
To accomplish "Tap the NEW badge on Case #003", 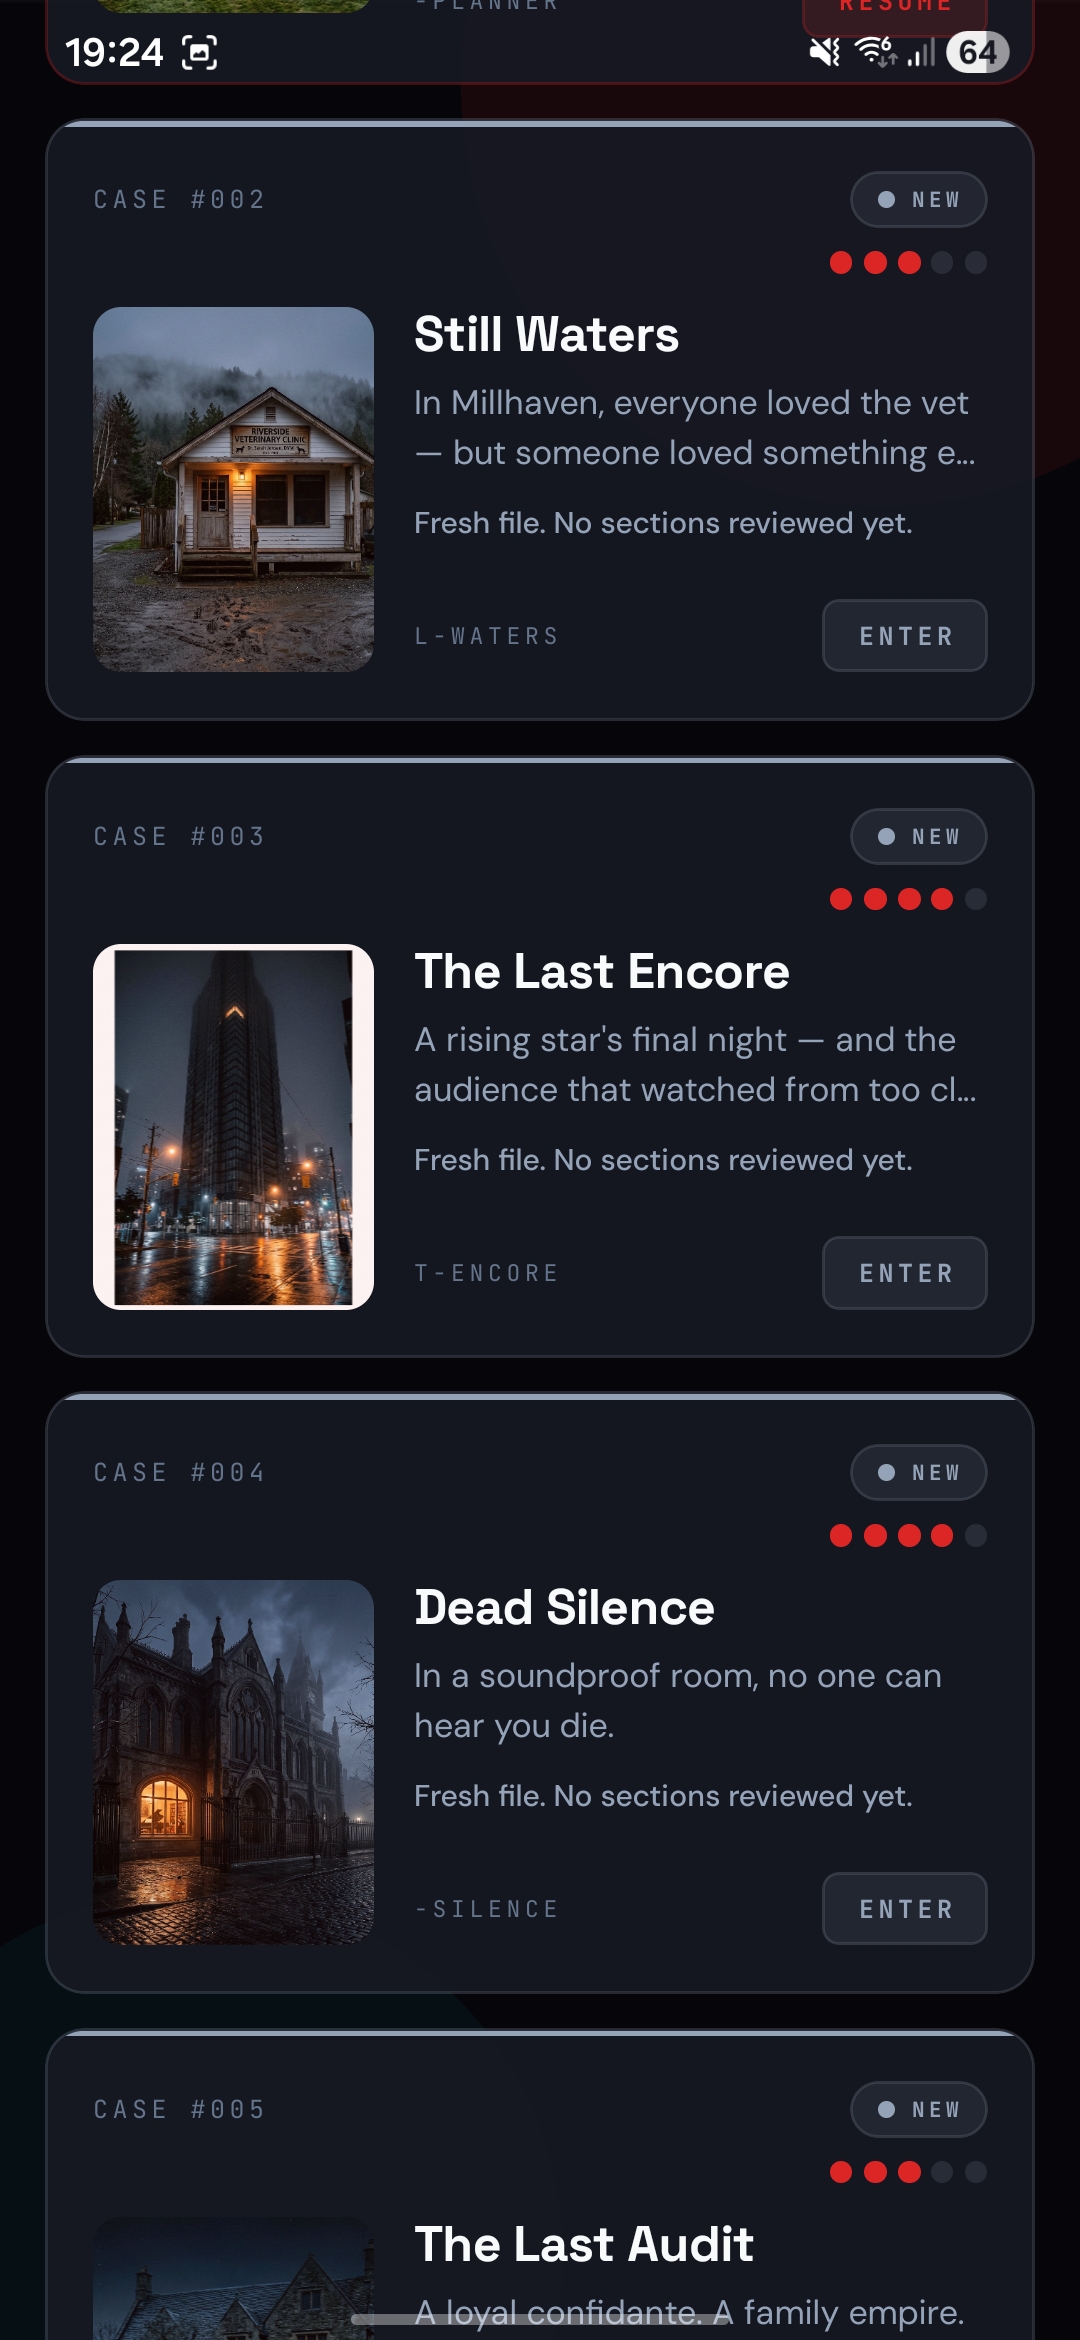I will (x=919, y=836).
